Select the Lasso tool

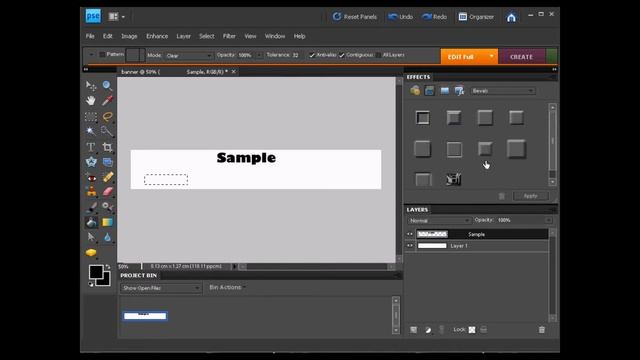pos(107,117)
